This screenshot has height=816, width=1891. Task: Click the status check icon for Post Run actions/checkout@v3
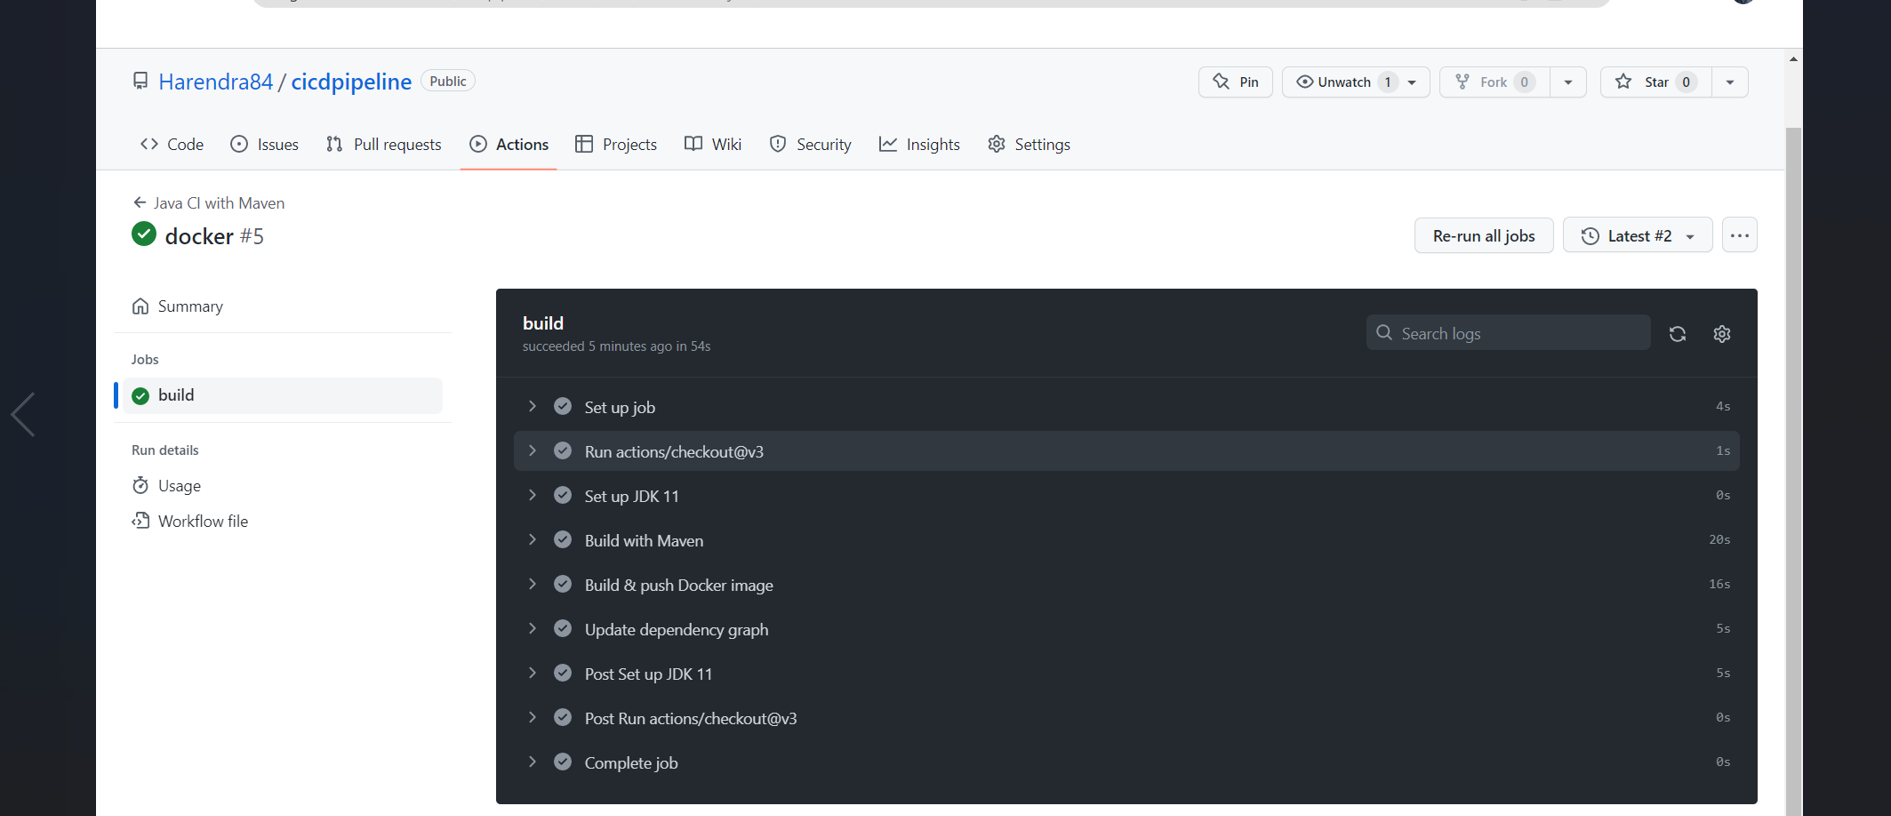click(x=563, y=717)
